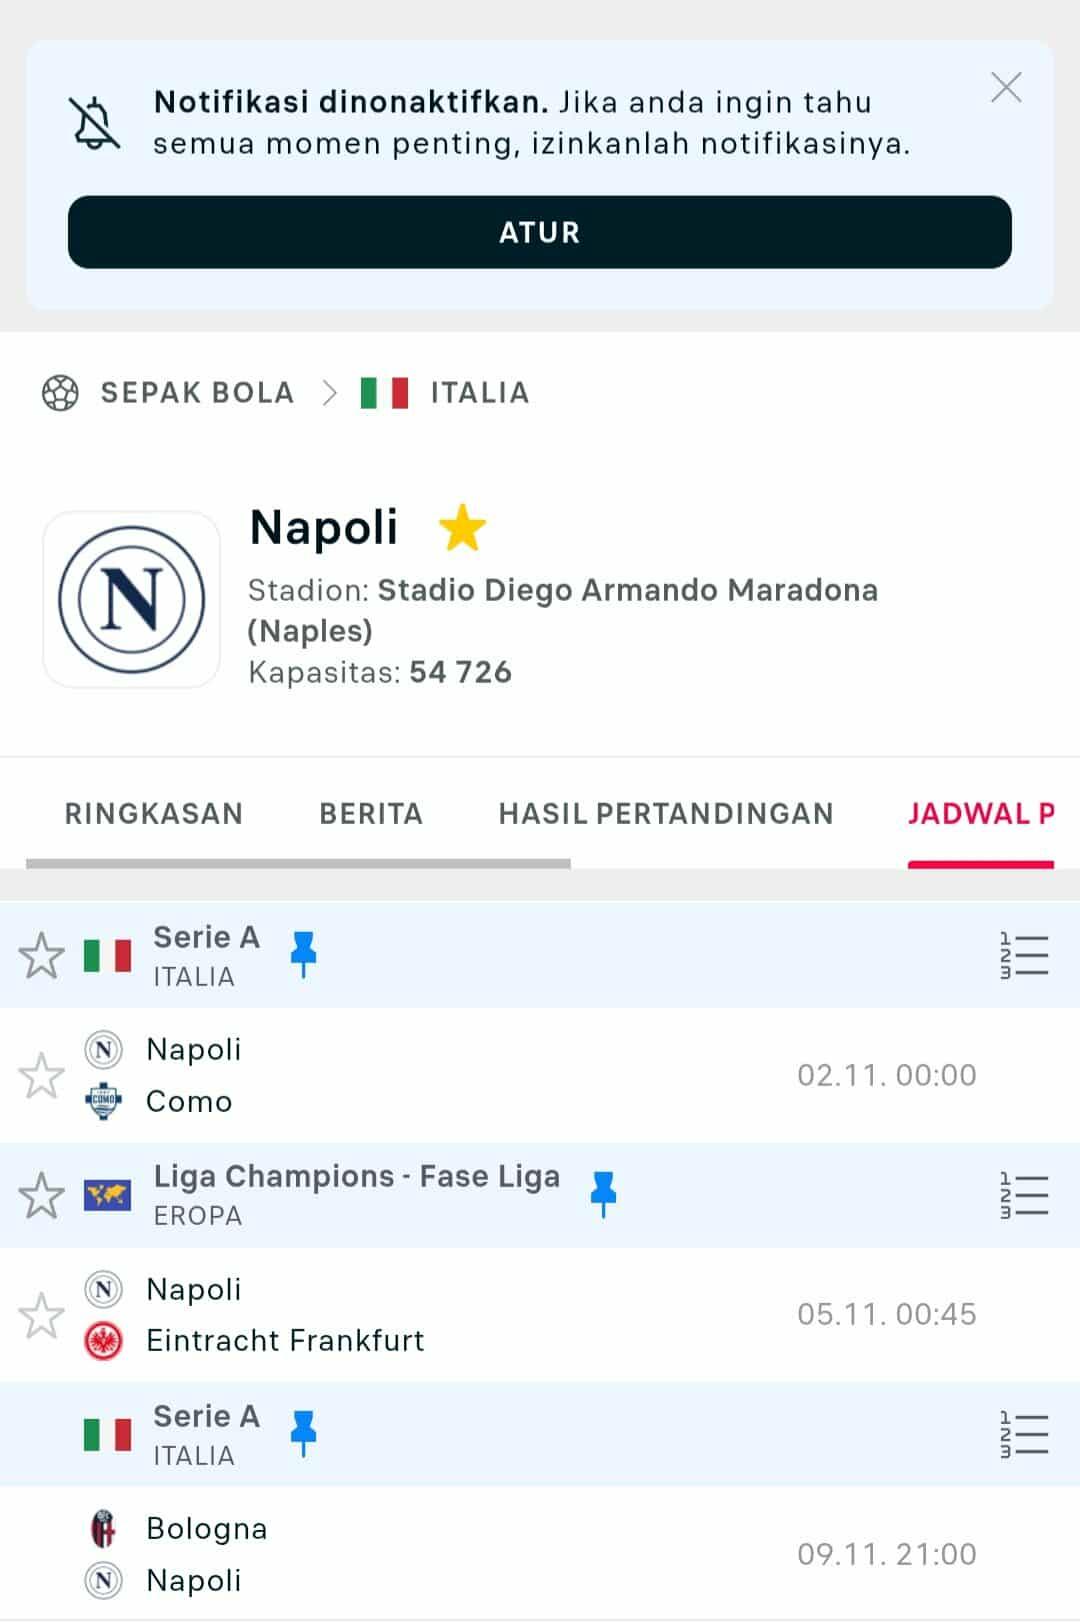Unfavorite Napoli using the yellow star
This screenshot has width=1080, height=1624.
coord(462,528)
